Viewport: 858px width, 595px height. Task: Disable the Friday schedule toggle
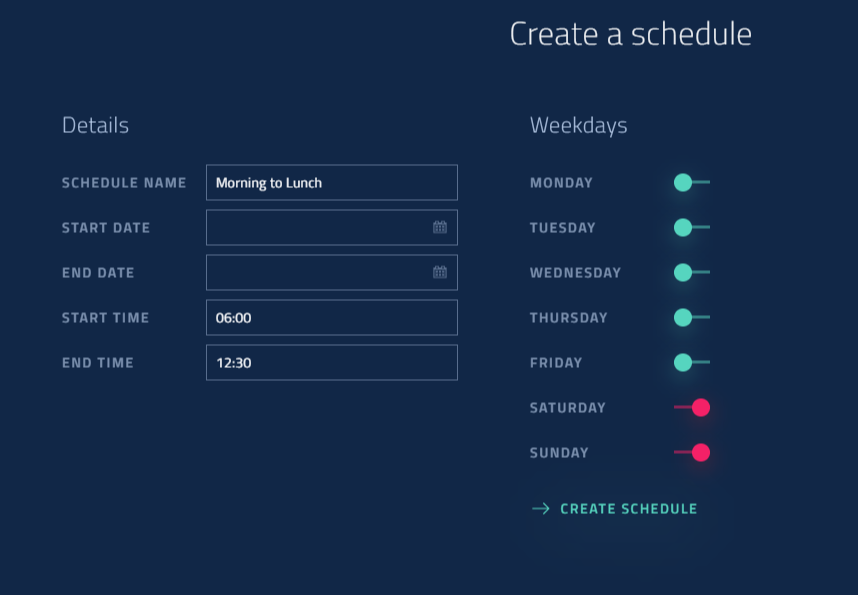(x=691, y=362)
